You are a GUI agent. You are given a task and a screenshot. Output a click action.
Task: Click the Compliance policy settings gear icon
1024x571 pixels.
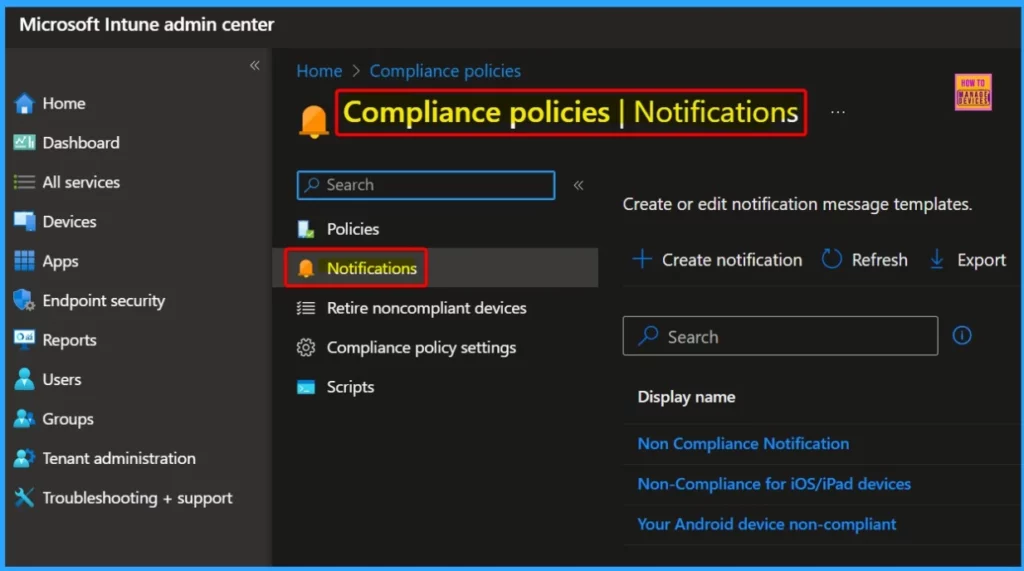tap(306, 348)
